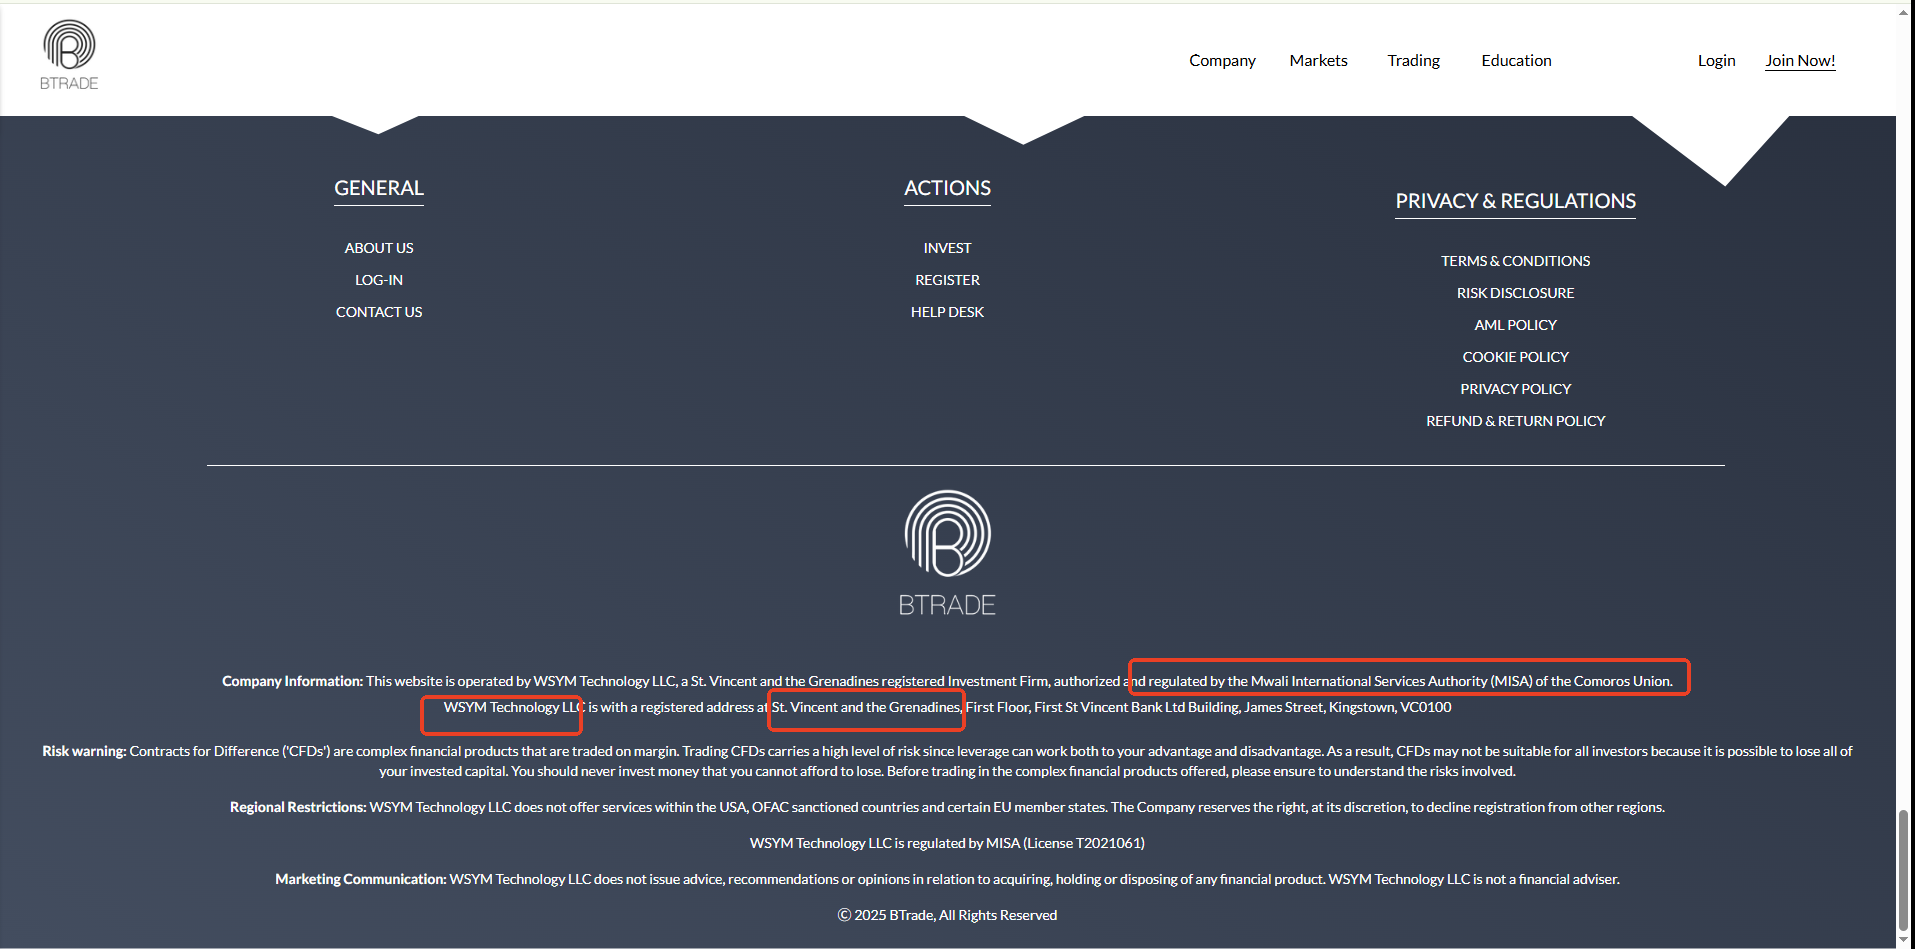Open the Contact Us link
The height and width of the screenshot is (949, 1915).
click(379, 312)
